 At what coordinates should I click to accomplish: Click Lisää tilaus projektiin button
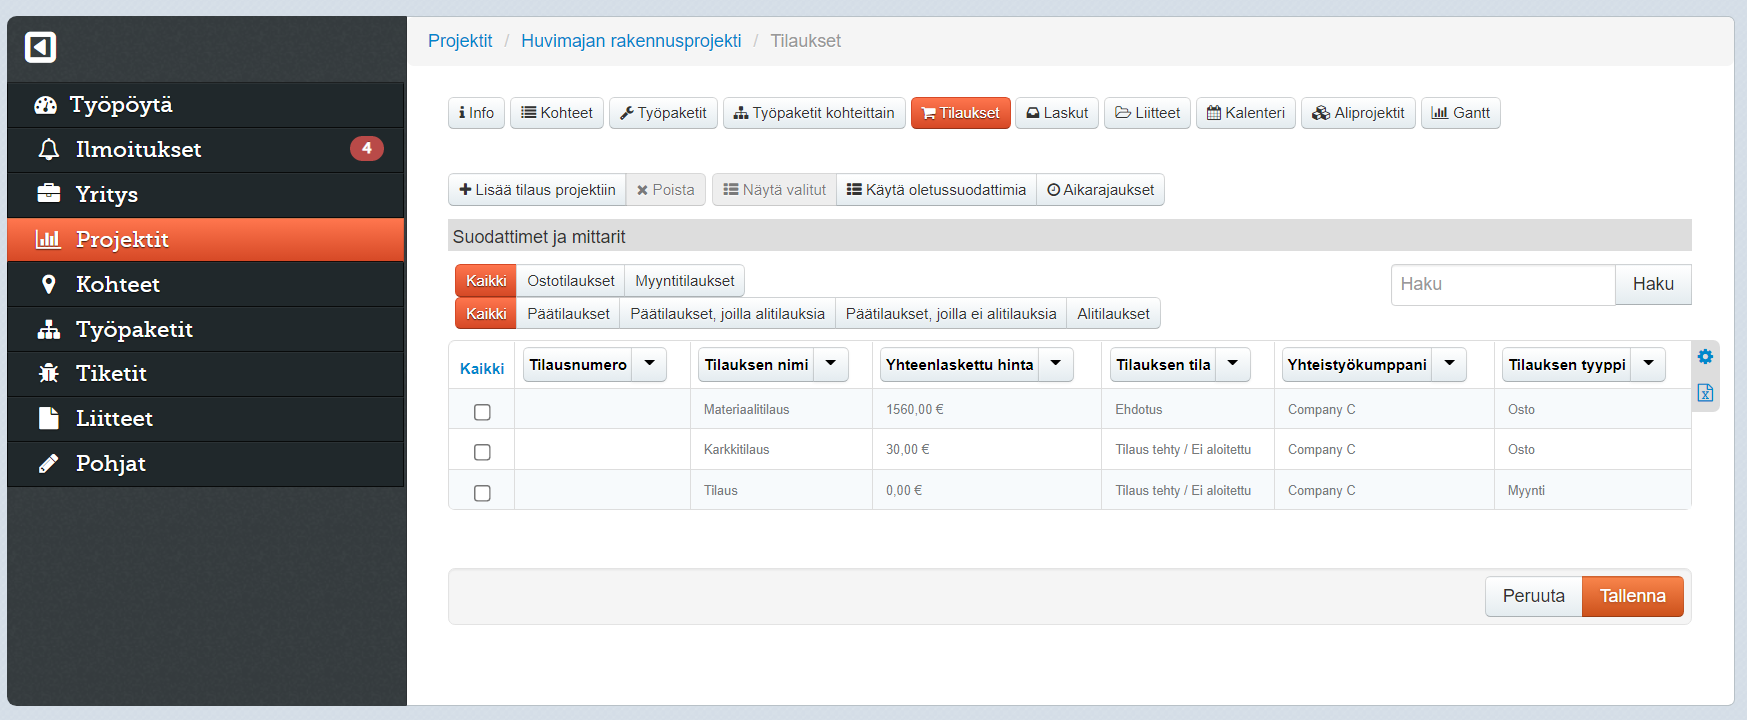pyautogui.click(x=537, y=190)
